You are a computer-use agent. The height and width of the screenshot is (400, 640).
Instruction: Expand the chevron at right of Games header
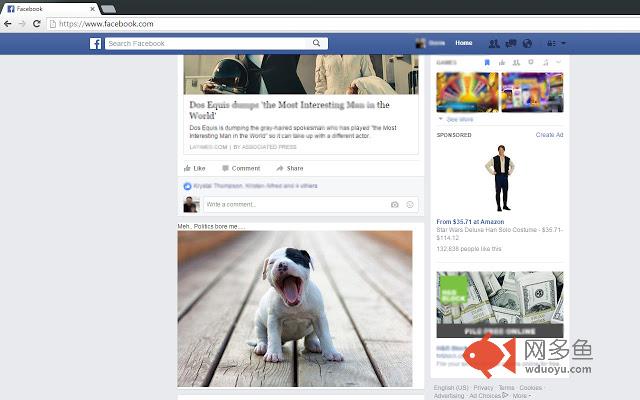(x=558, y=62)
